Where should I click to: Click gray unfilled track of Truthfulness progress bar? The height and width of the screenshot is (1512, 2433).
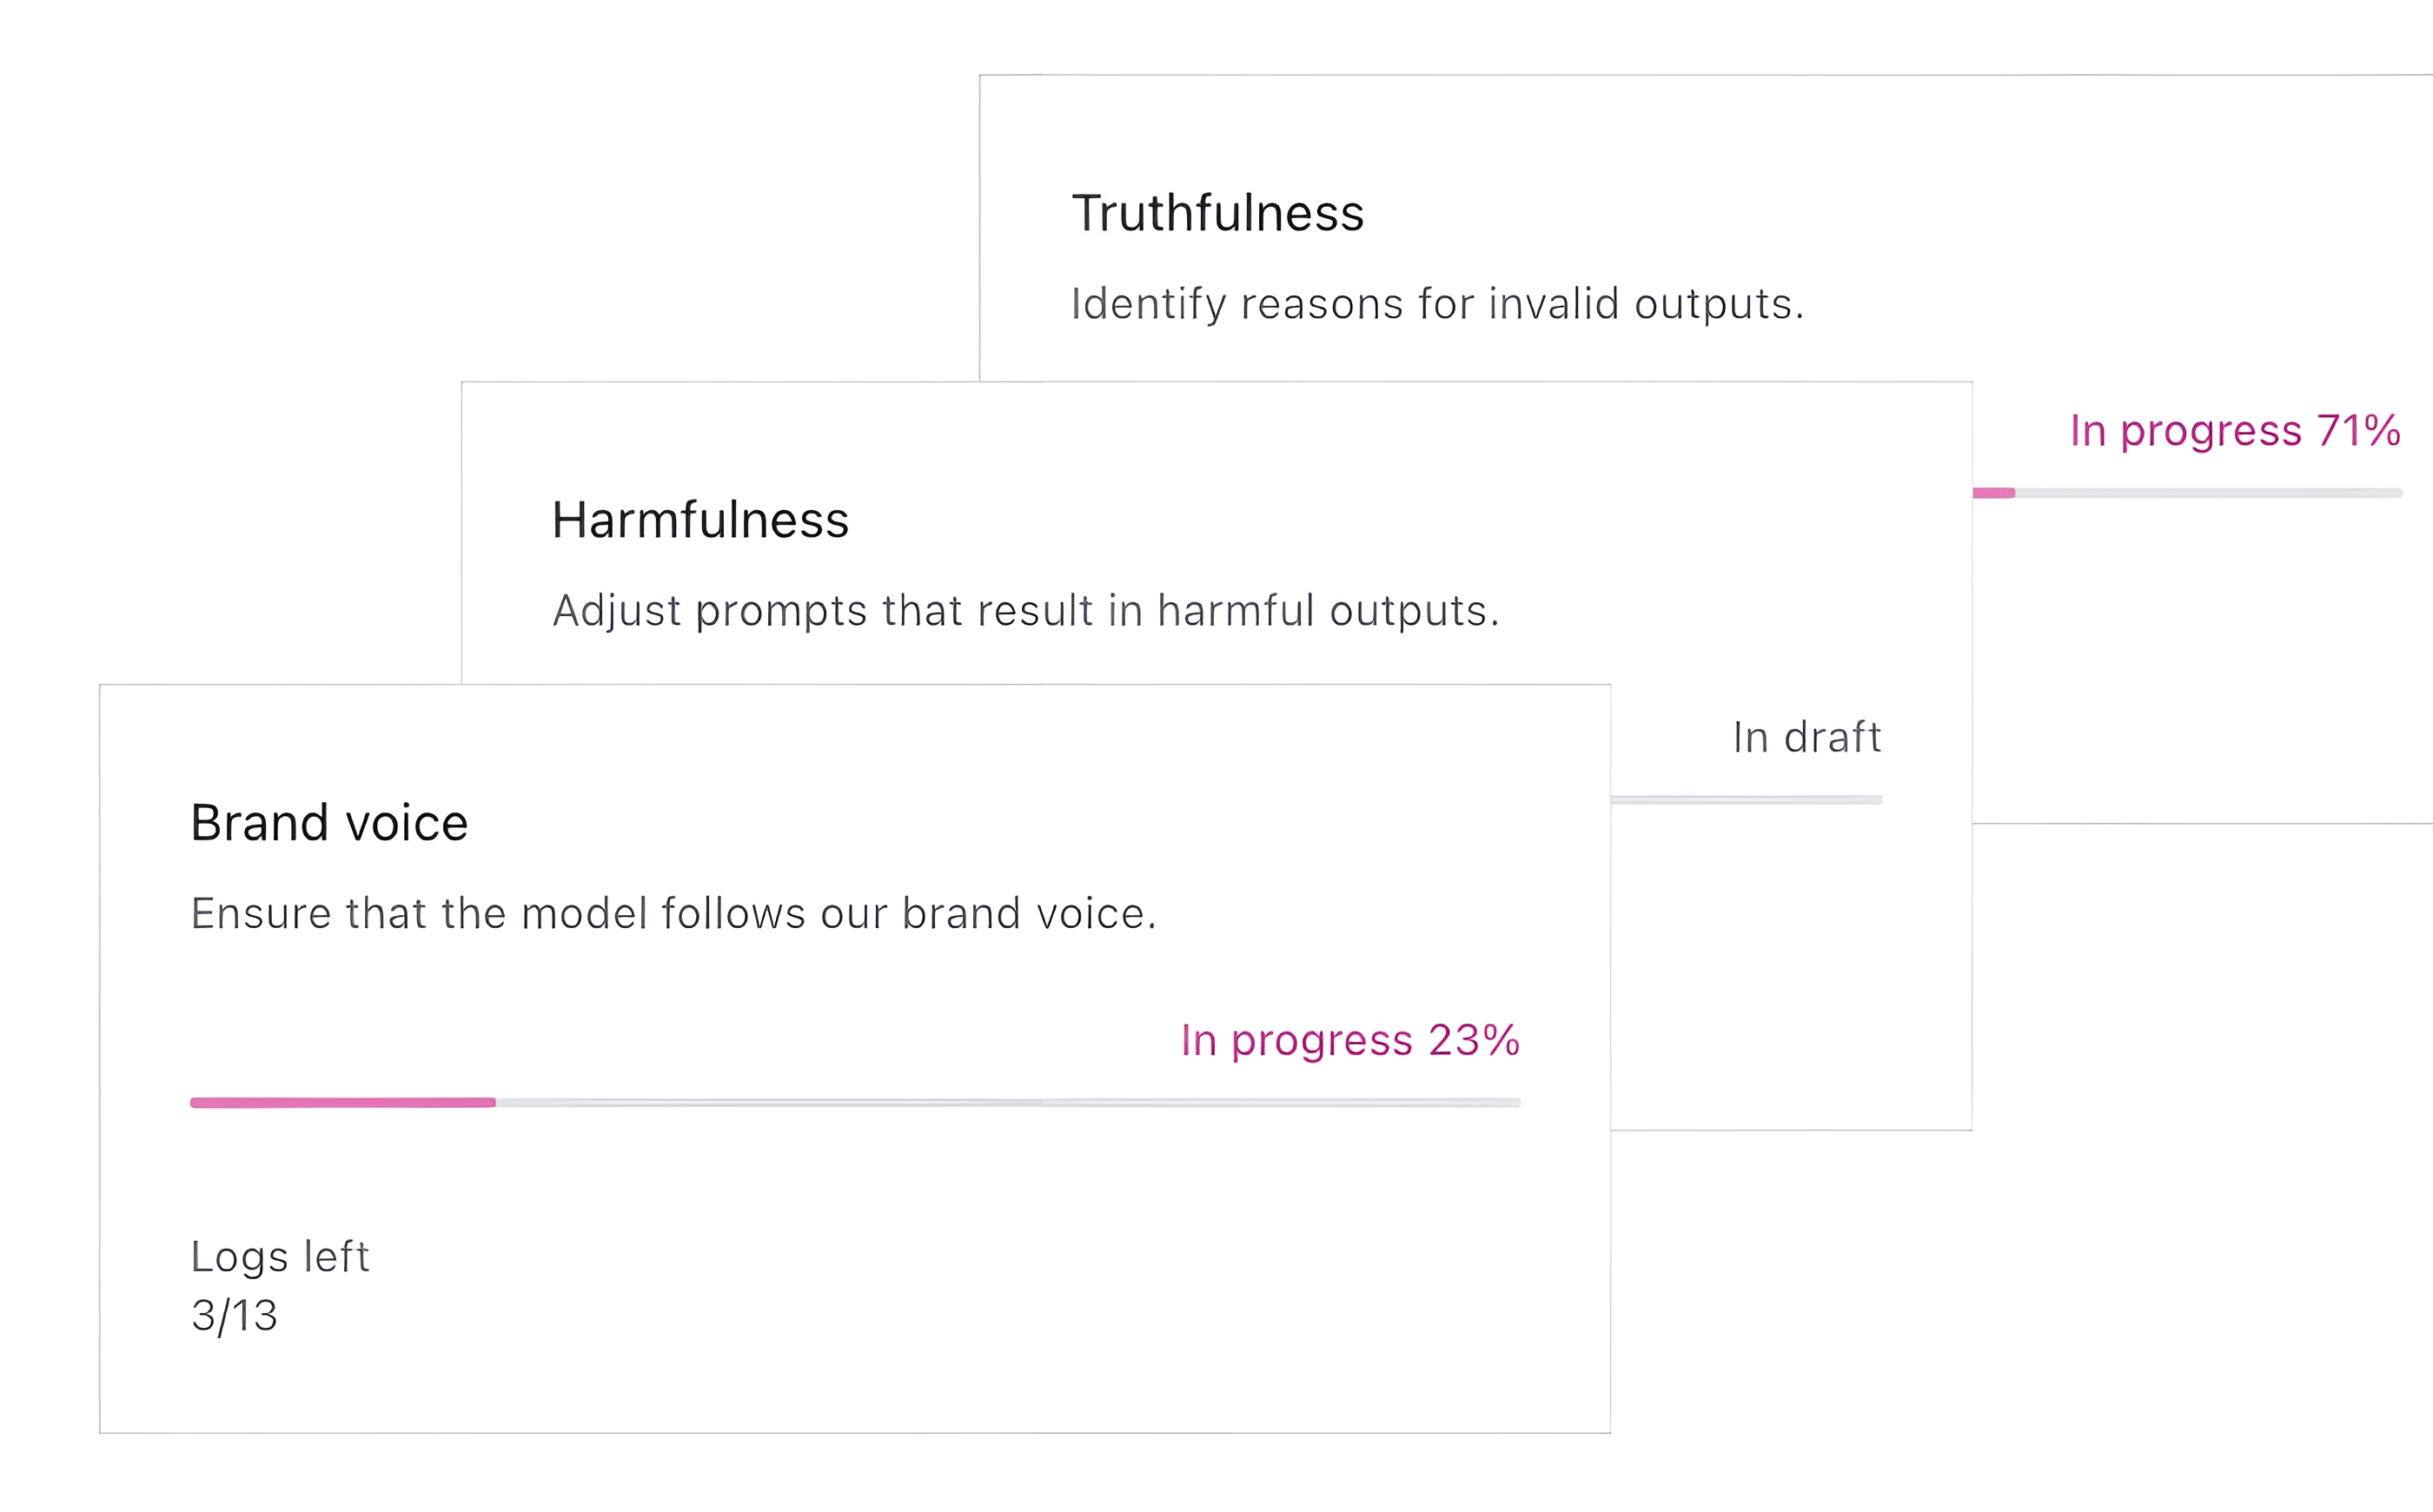coord(2208,493)
